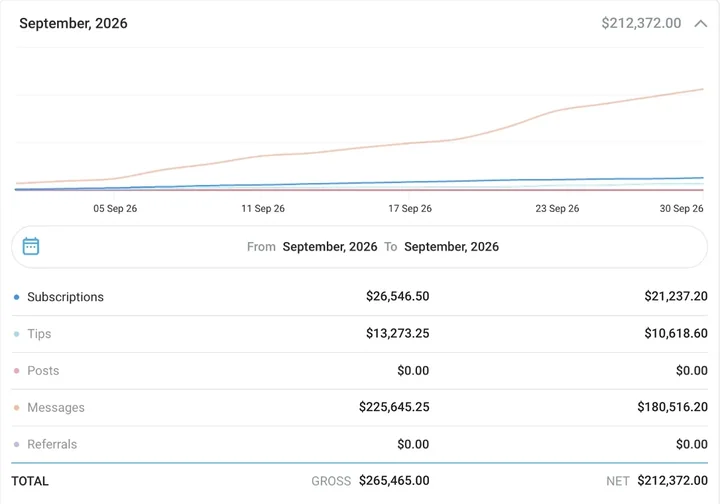720x504 pixels.
Task: Click the gross total $265,465.00
Action: (394, 481)
